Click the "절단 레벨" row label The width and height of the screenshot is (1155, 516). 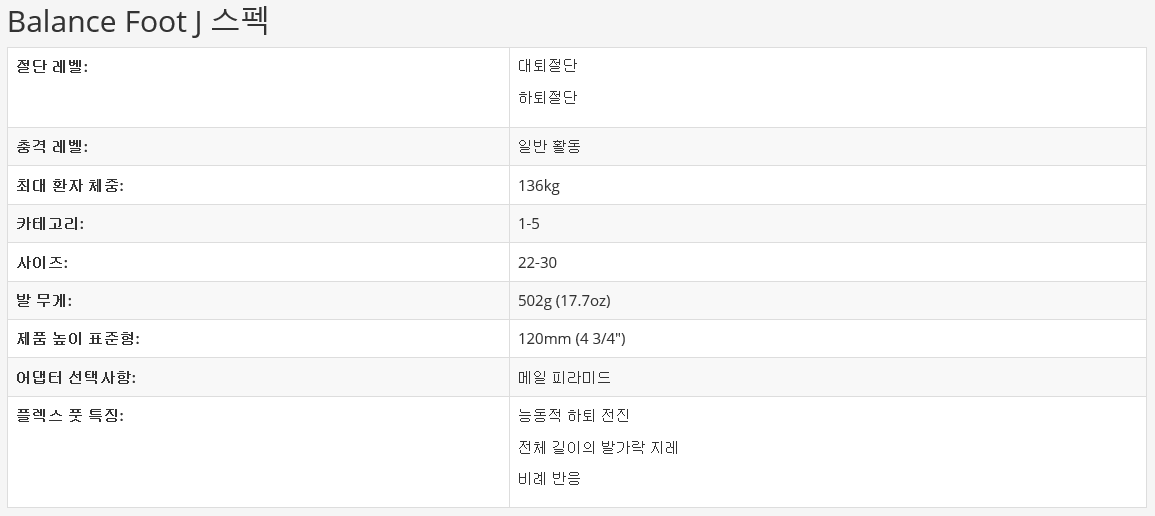tap(53, 66)
